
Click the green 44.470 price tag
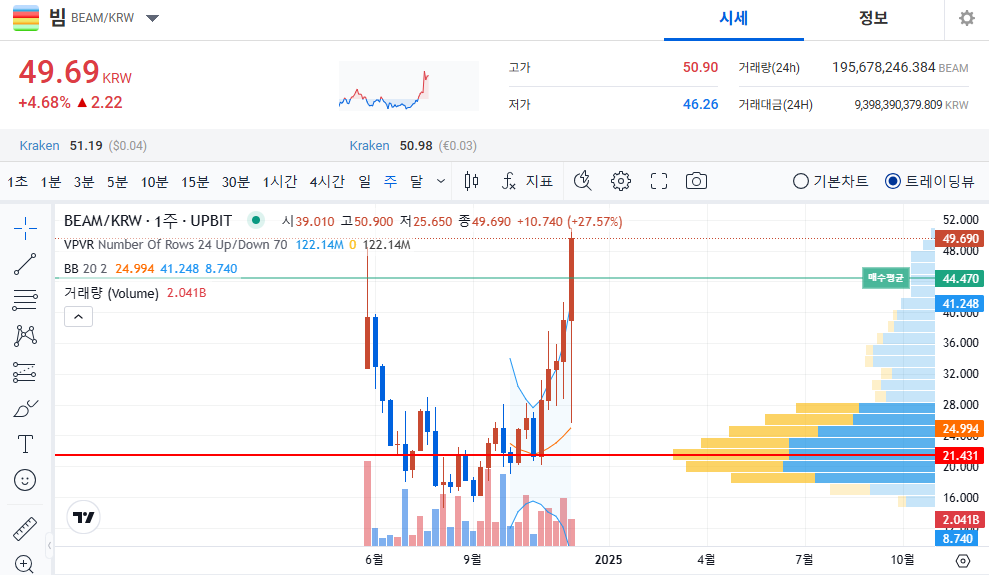(959, 279)
